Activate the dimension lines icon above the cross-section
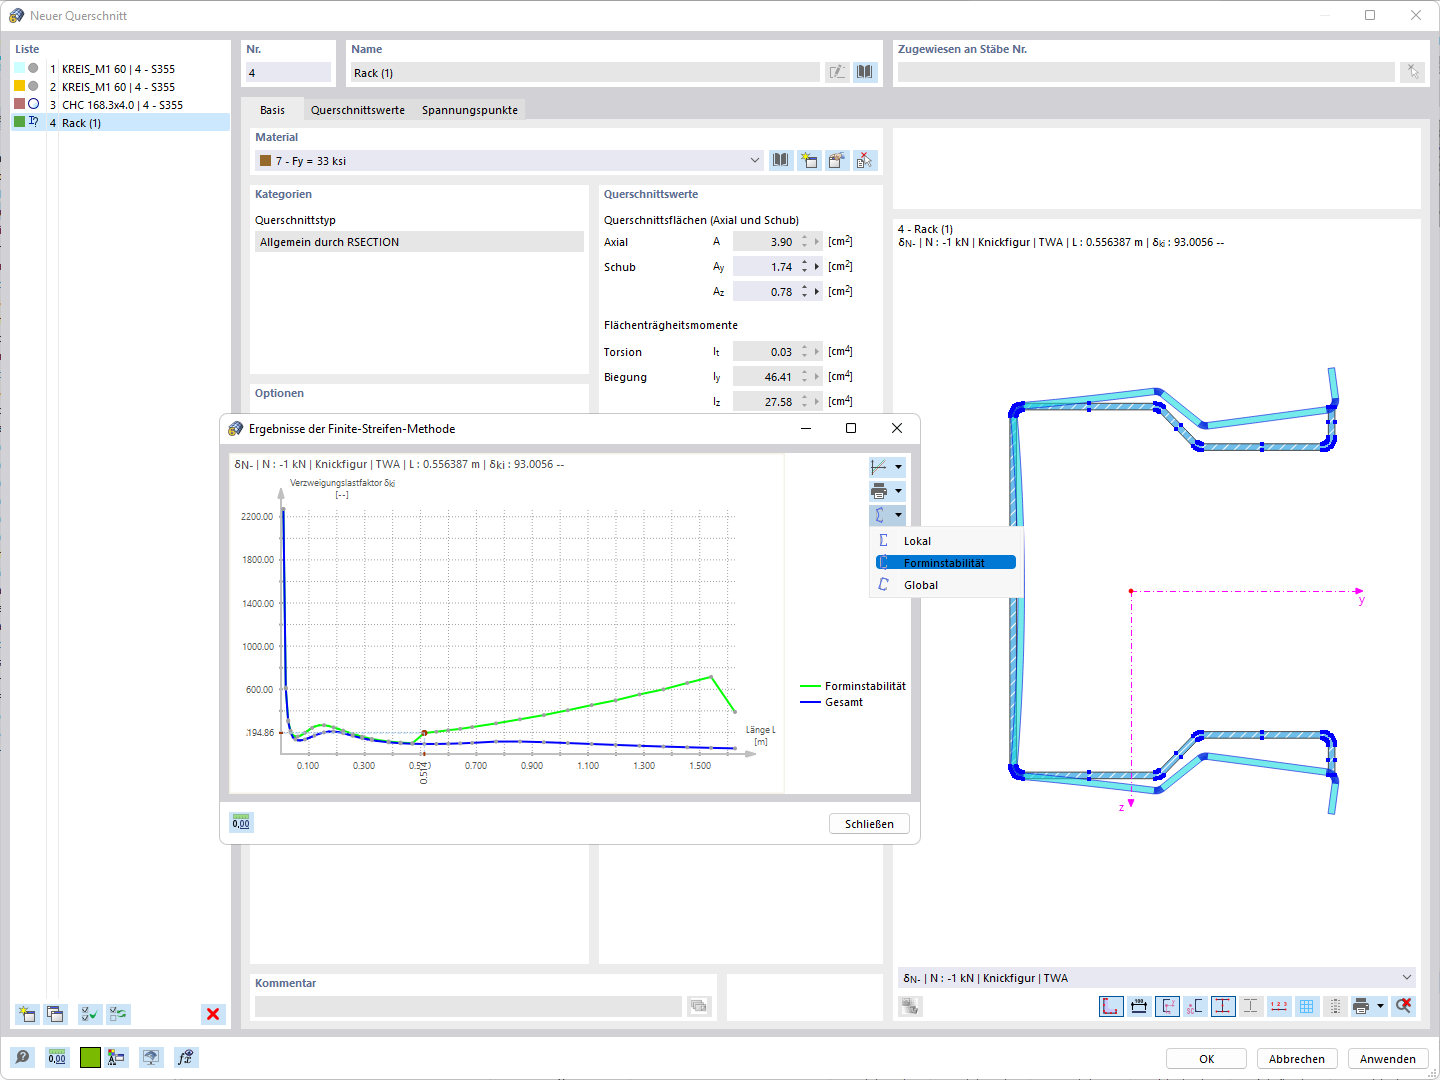 pos(1138,1006)
